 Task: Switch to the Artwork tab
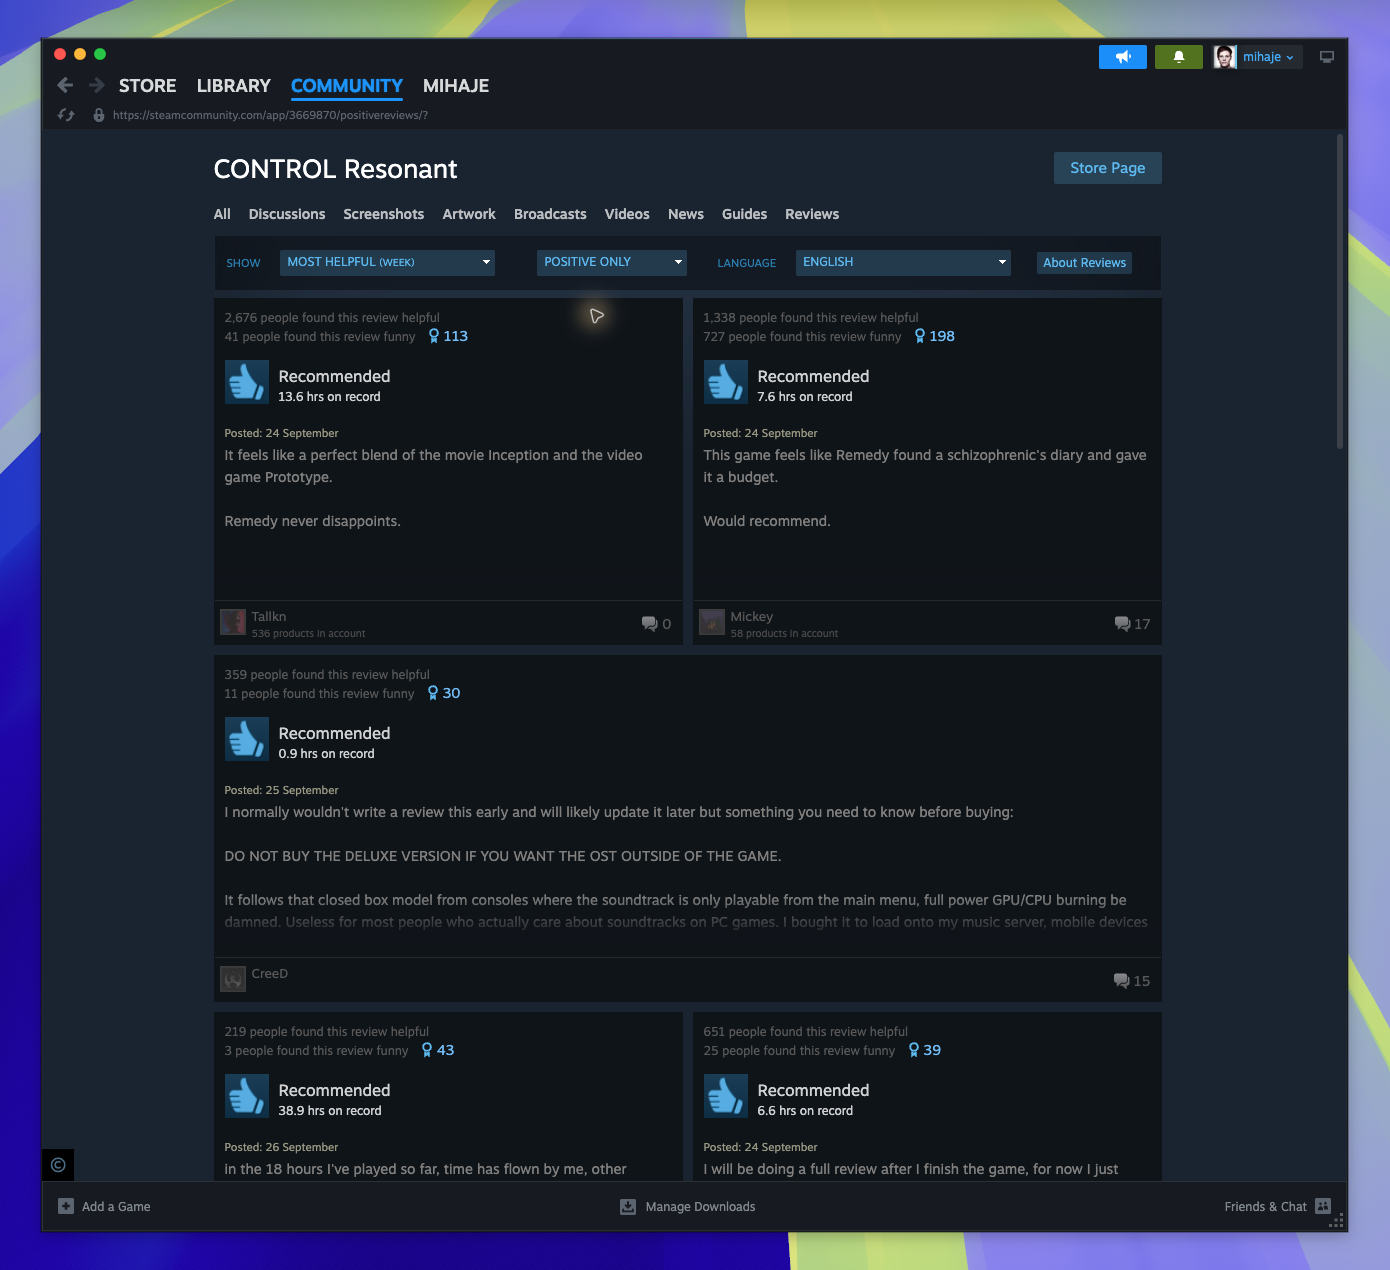(x=469, y=214)
